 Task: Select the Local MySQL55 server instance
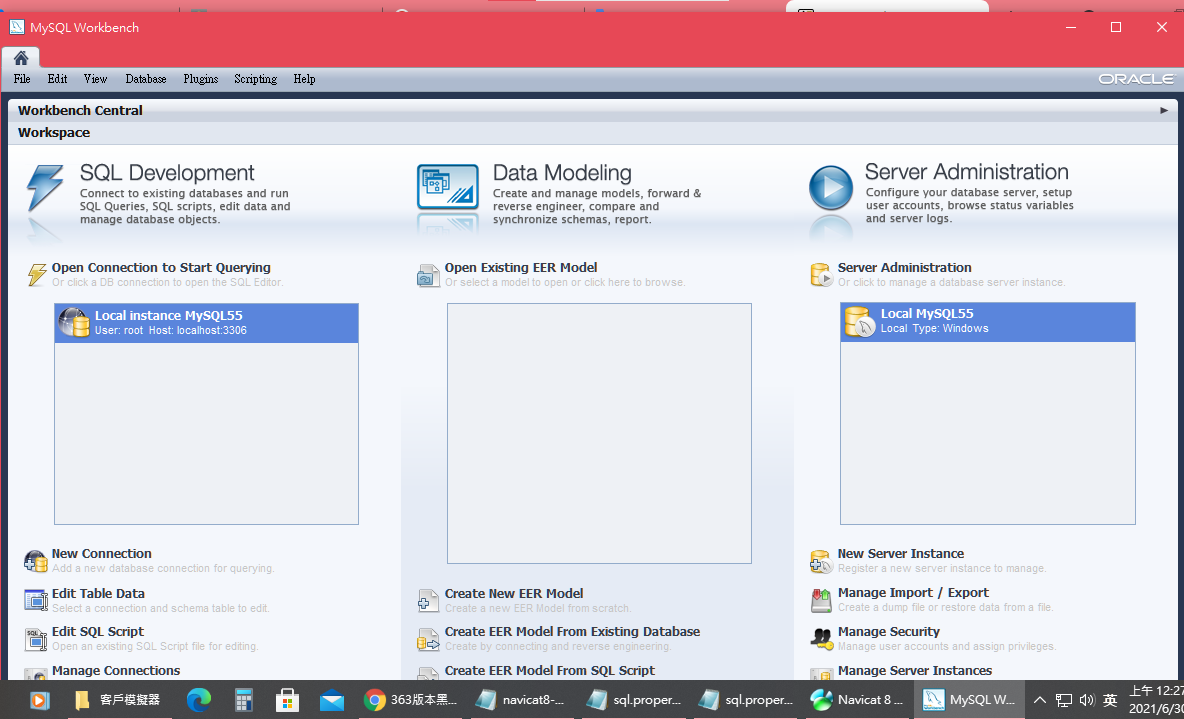988,322
